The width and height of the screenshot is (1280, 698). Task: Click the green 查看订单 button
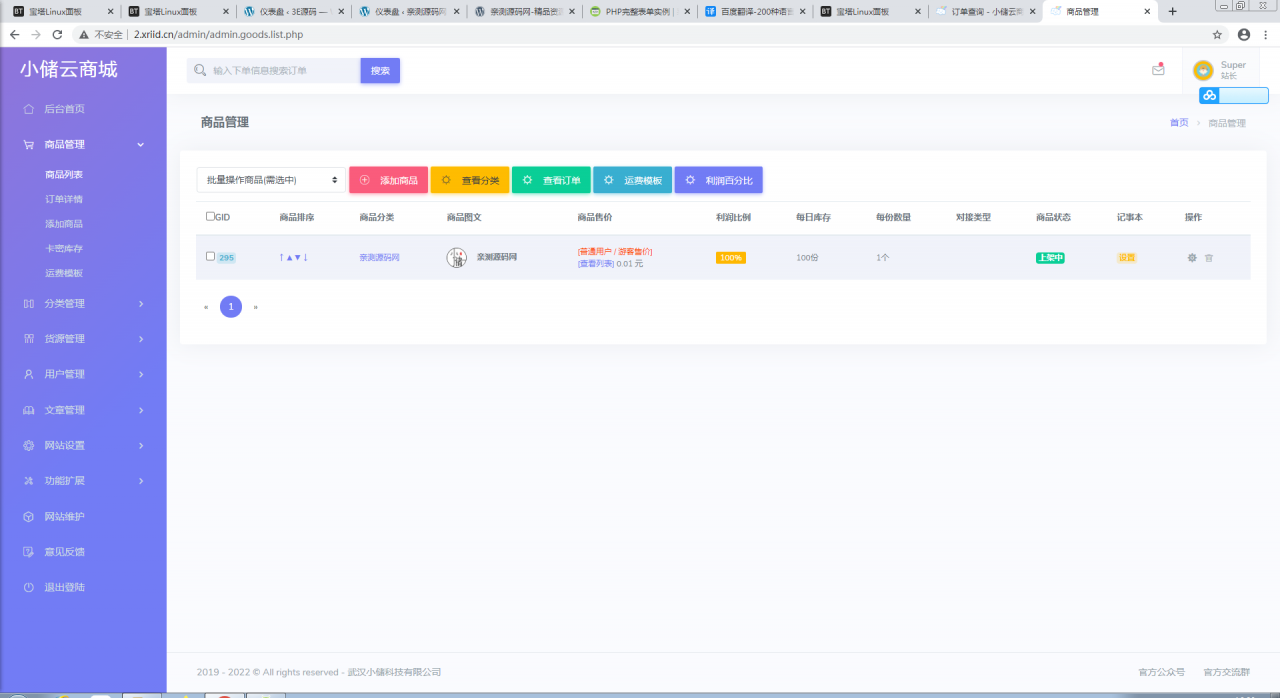(552, 180)
